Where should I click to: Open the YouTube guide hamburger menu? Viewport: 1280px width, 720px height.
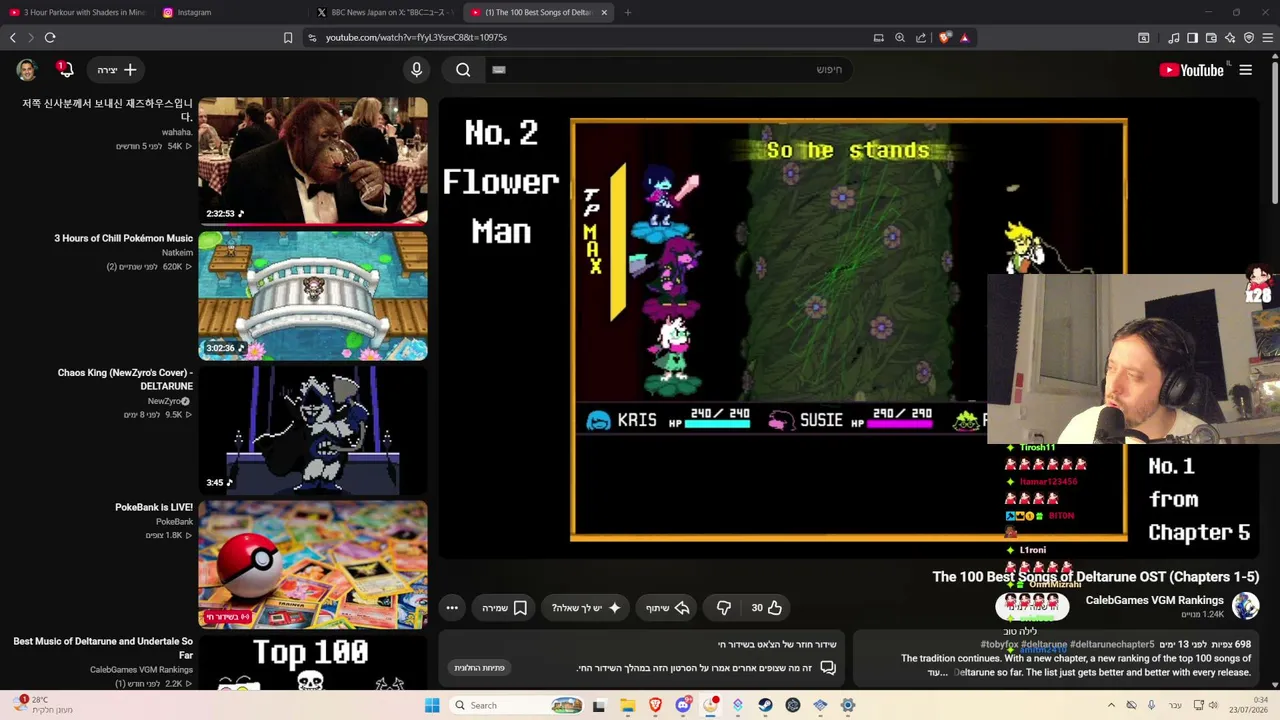tap(1245, 70)
